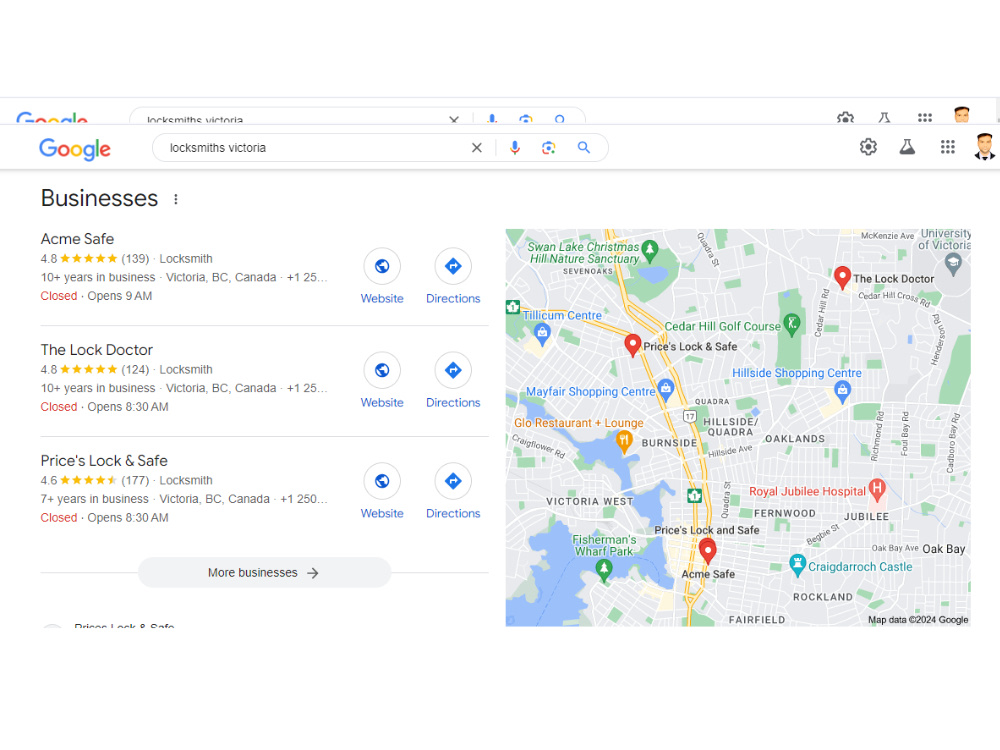Open the Acme Safe business title

point(77,239)
